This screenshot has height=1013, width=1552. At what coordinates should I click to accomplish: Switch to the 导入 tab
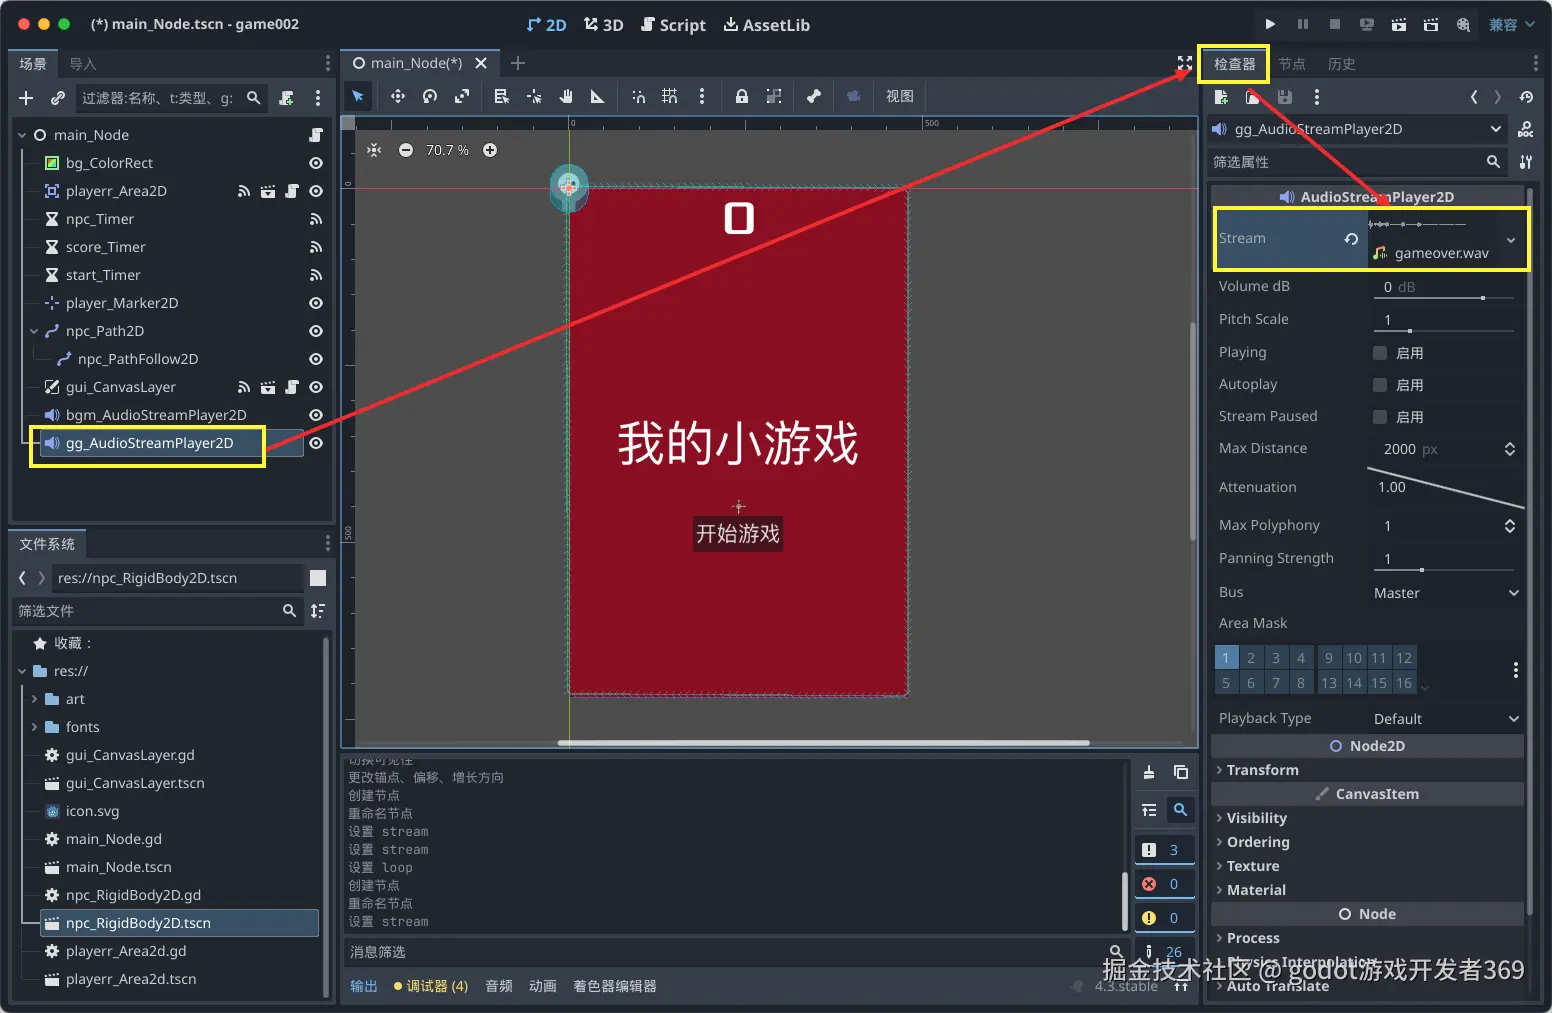click(83, 64)
